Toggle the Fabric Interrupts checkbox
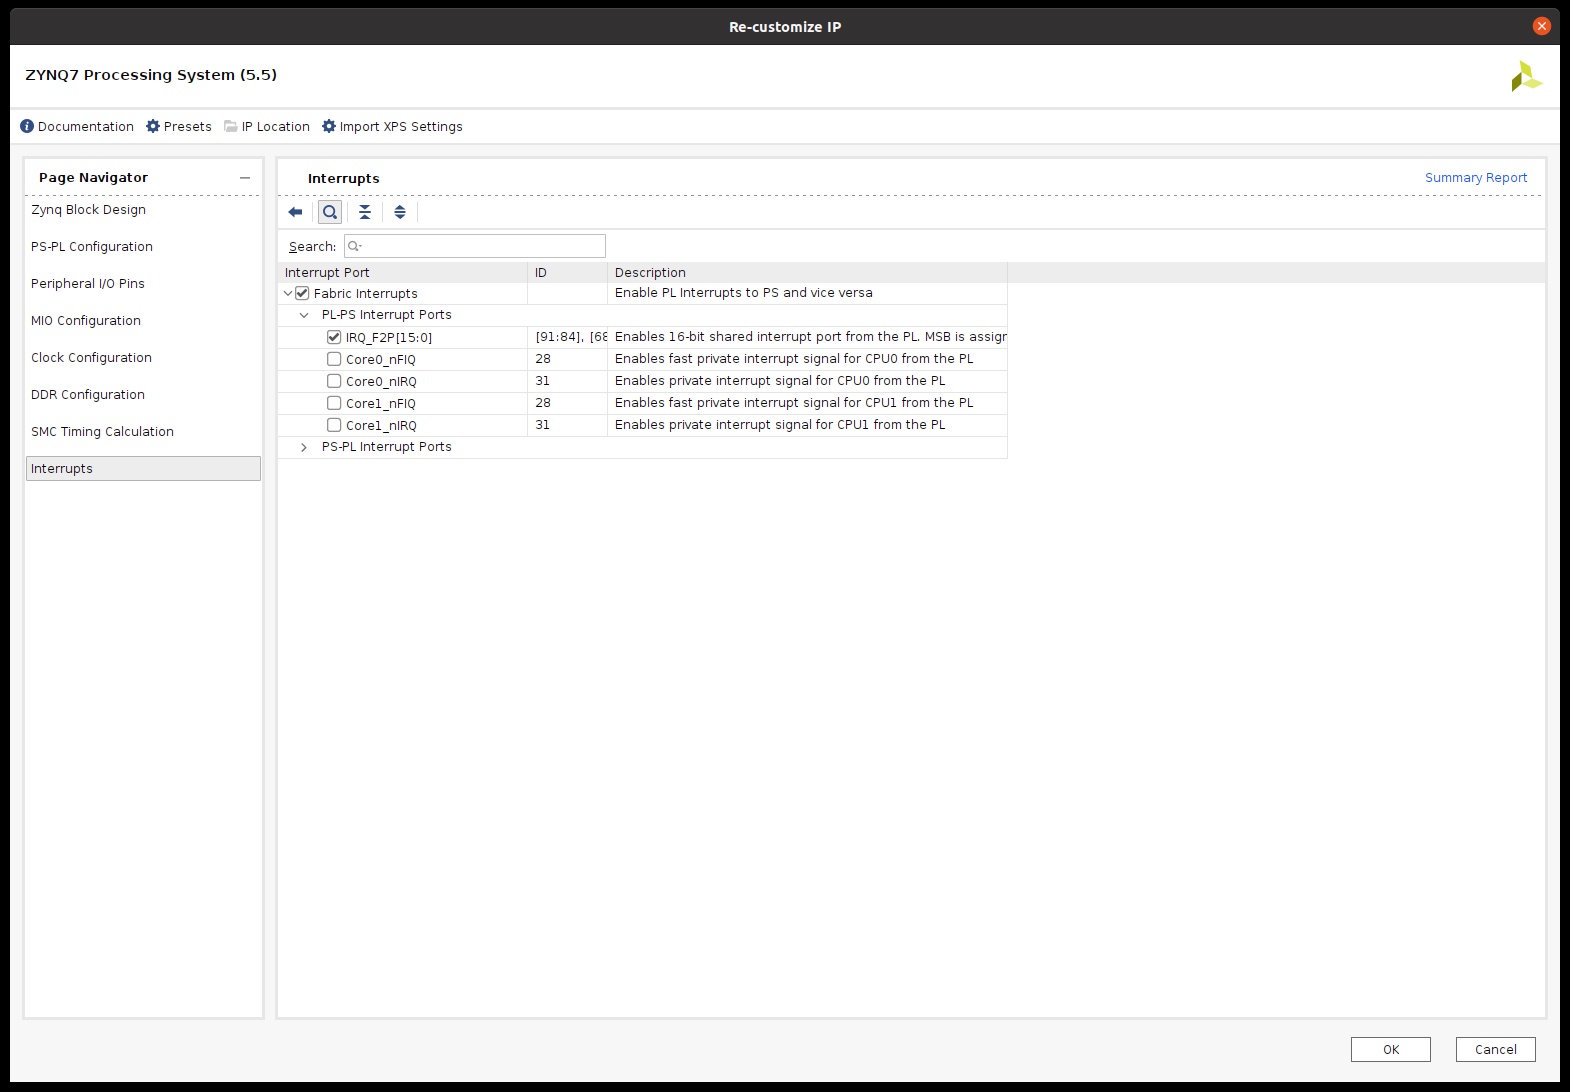Screen dimensions: 1570x1092 302,293
